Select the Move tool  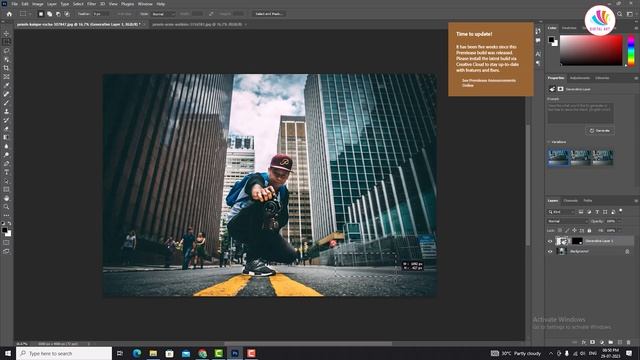(6, 33)
